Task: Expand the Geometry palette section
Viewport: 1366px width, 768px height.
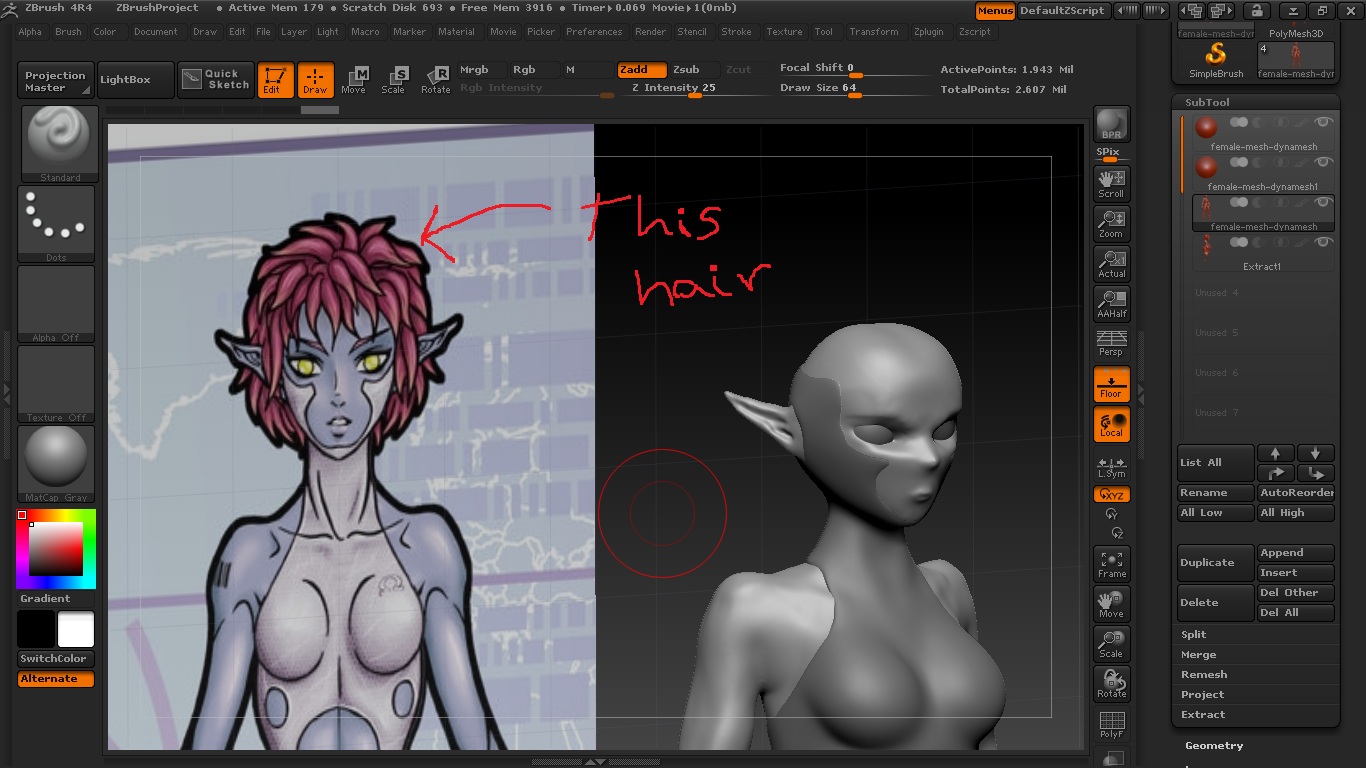Action: [x=1214, y=745]
